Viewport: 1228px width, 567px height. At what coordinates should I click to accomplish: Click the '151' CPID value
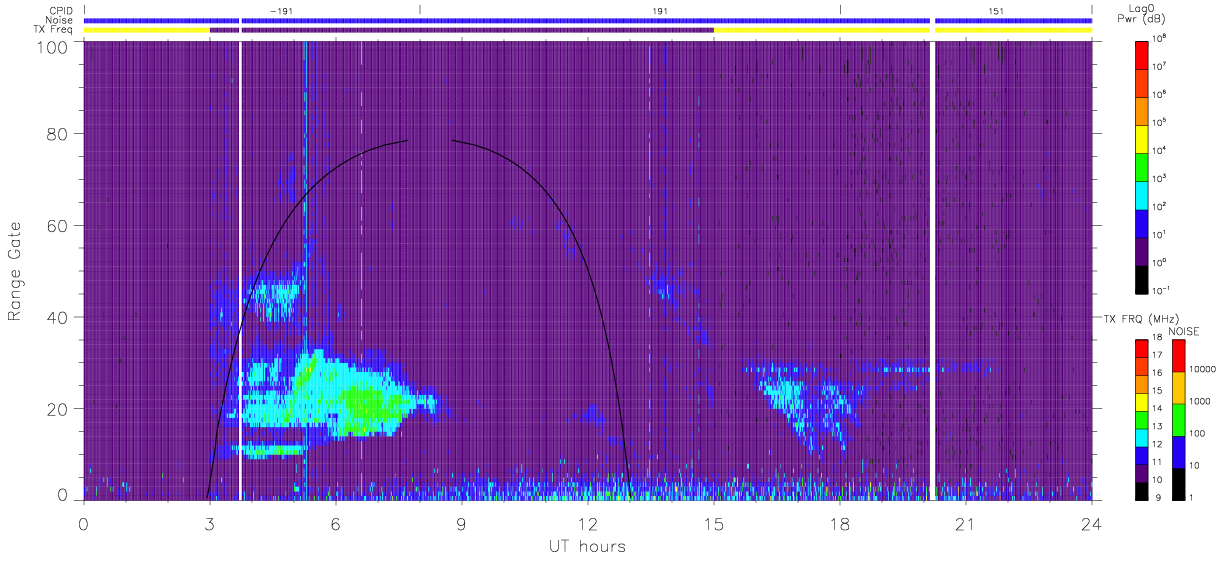pos(996,10)
